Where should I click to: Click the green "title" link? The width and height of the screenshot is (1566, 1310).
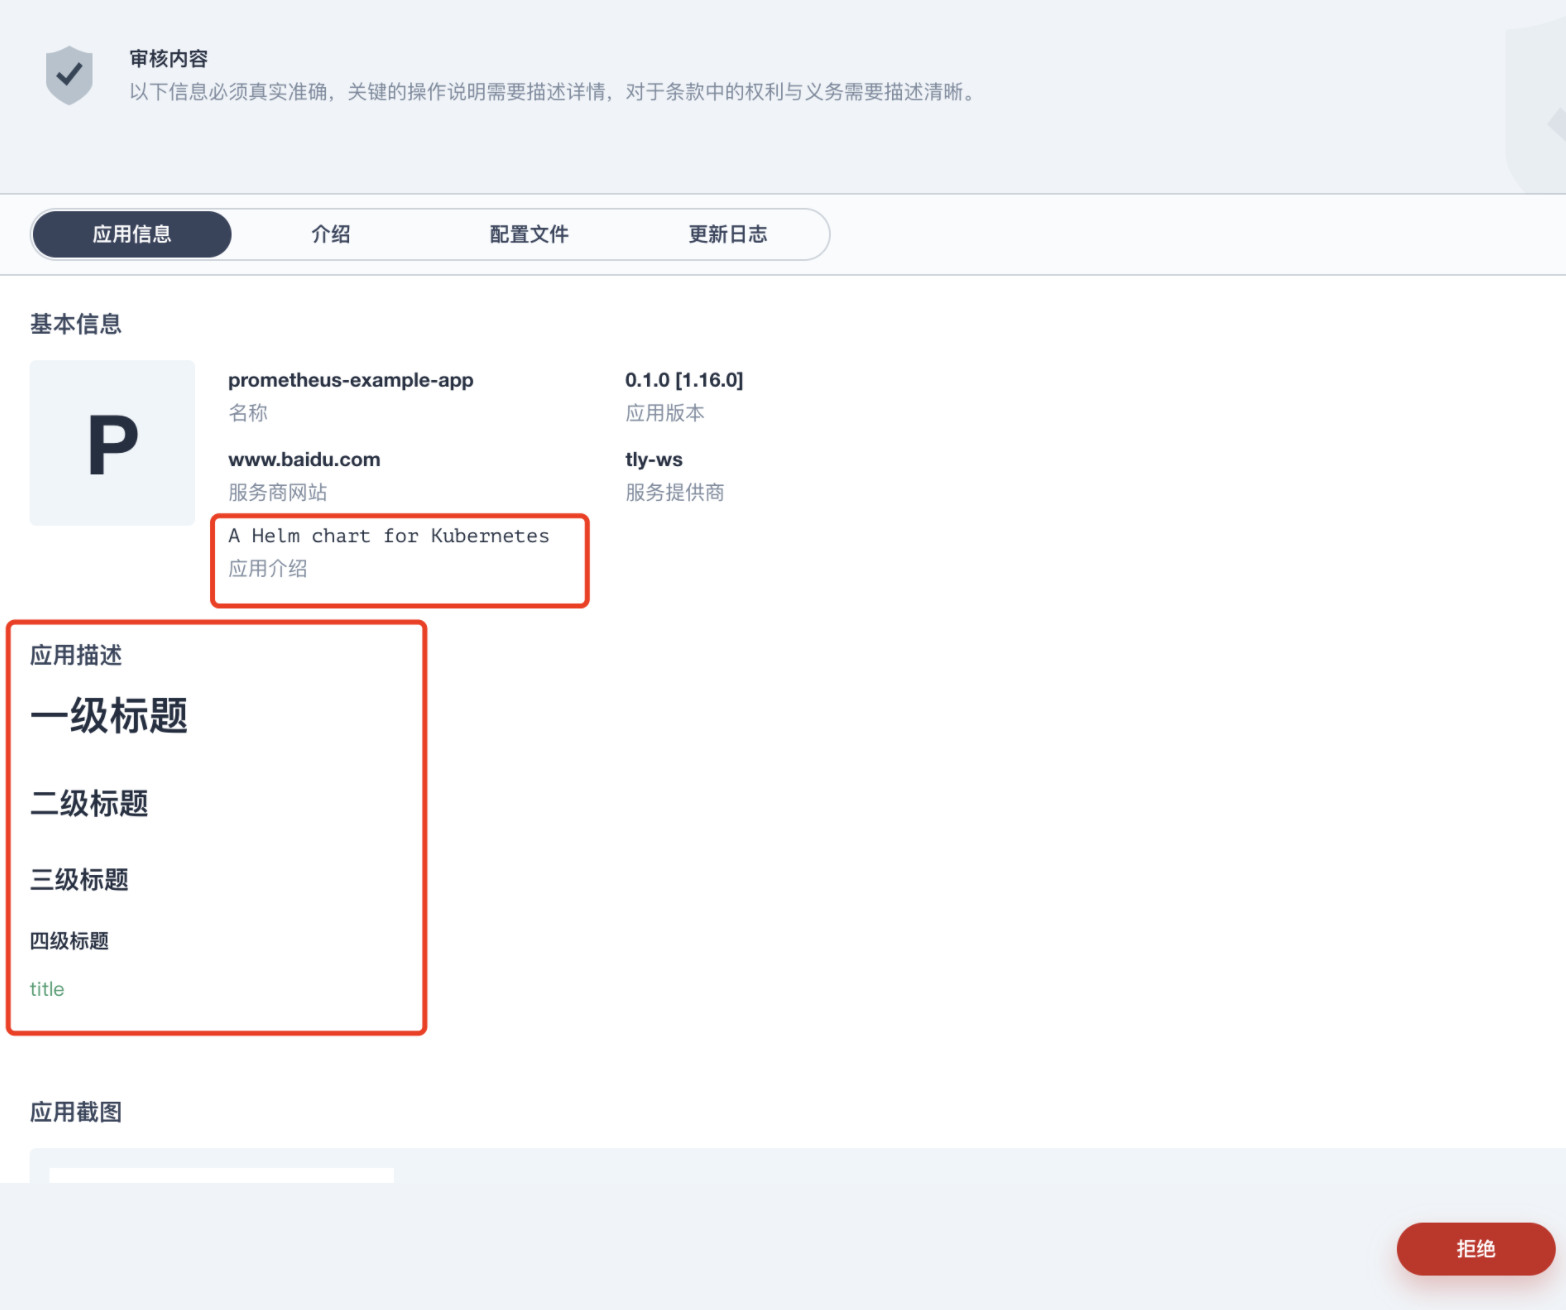(x=46, y=988)
